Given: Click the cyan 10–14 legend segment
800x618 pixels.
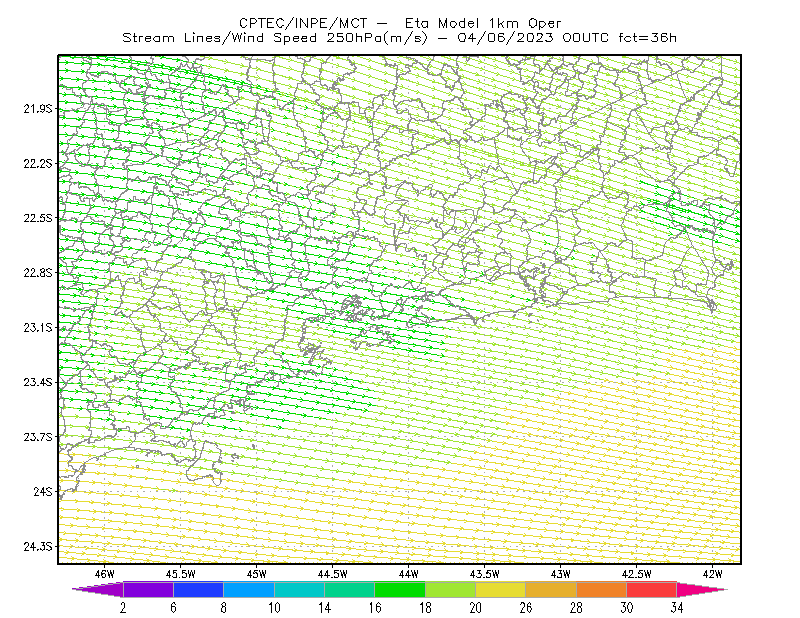Looking at the screenshot, I should click(x=299, y=589).
